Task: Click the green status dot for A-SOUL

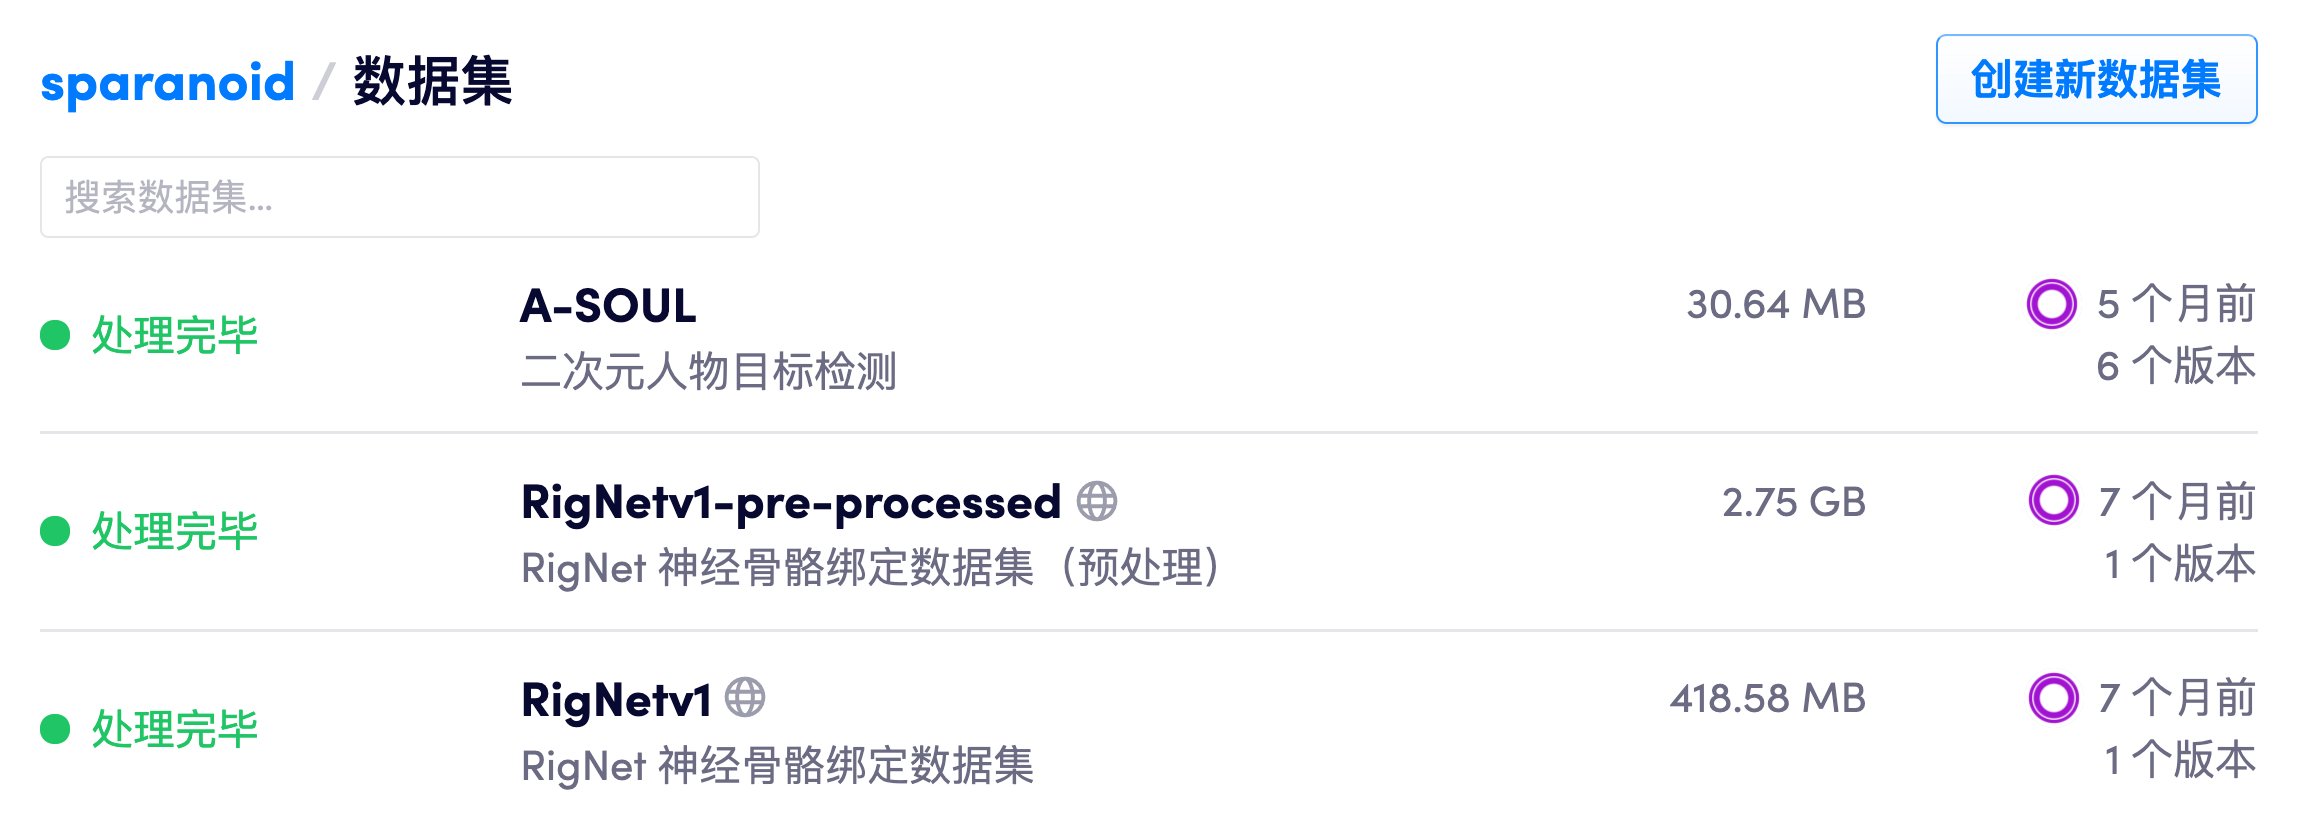Action: (55, 335)
